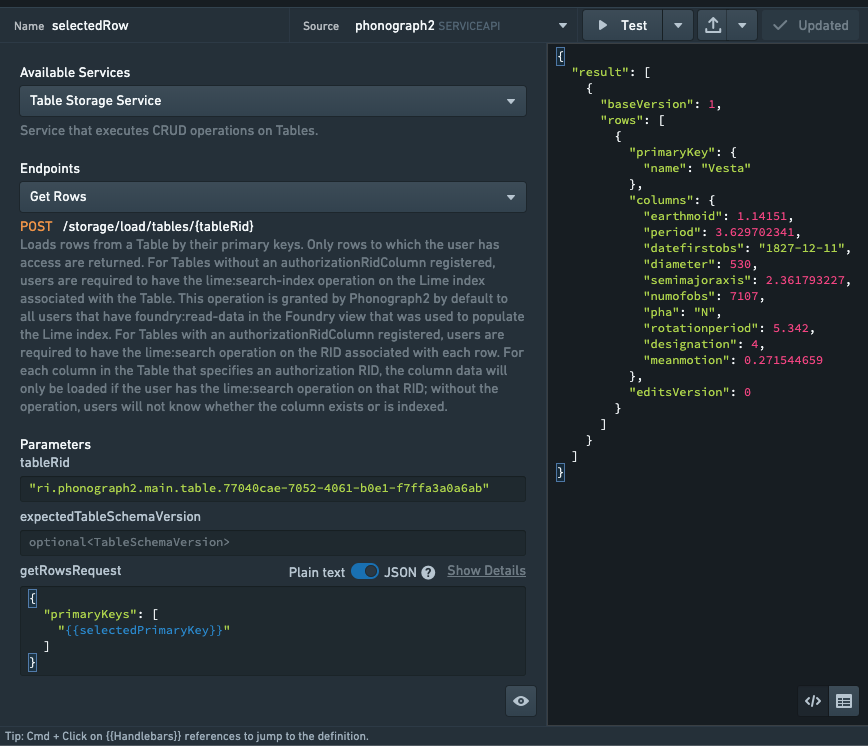Click the upload/export icon button

point(713,25)
